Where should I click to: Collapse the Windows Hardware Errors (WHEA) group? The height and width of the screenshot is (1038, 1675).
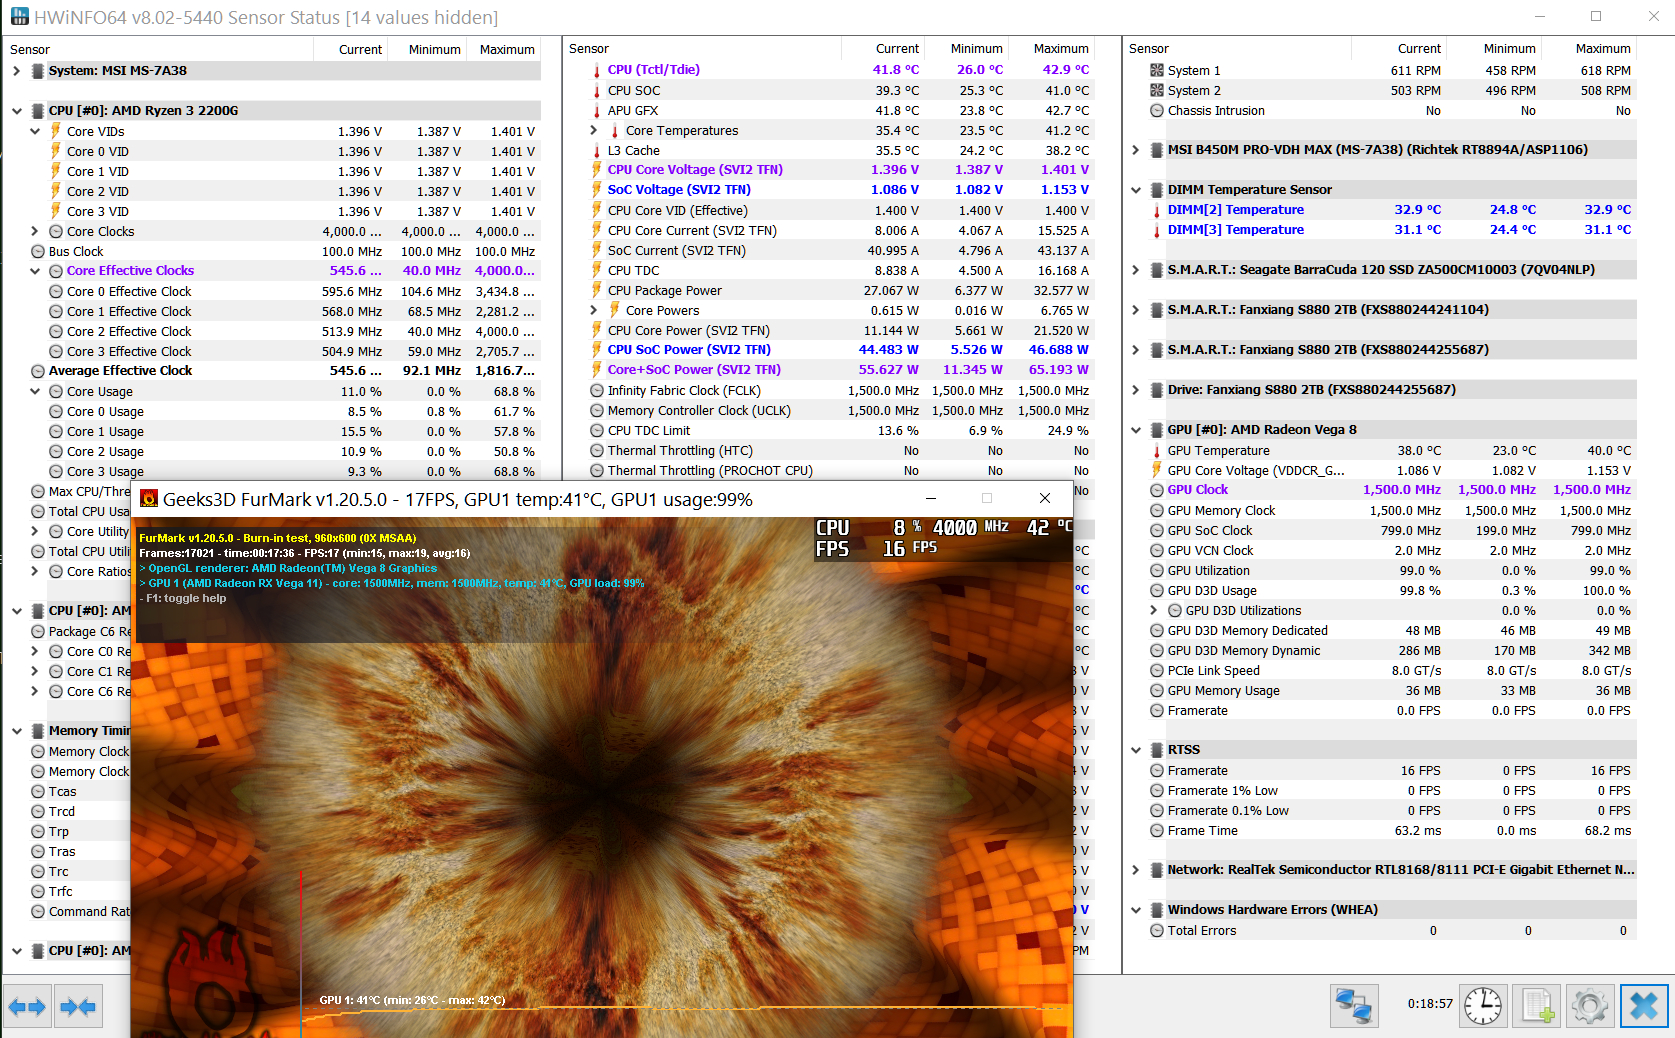click(x=1135, y=910)
